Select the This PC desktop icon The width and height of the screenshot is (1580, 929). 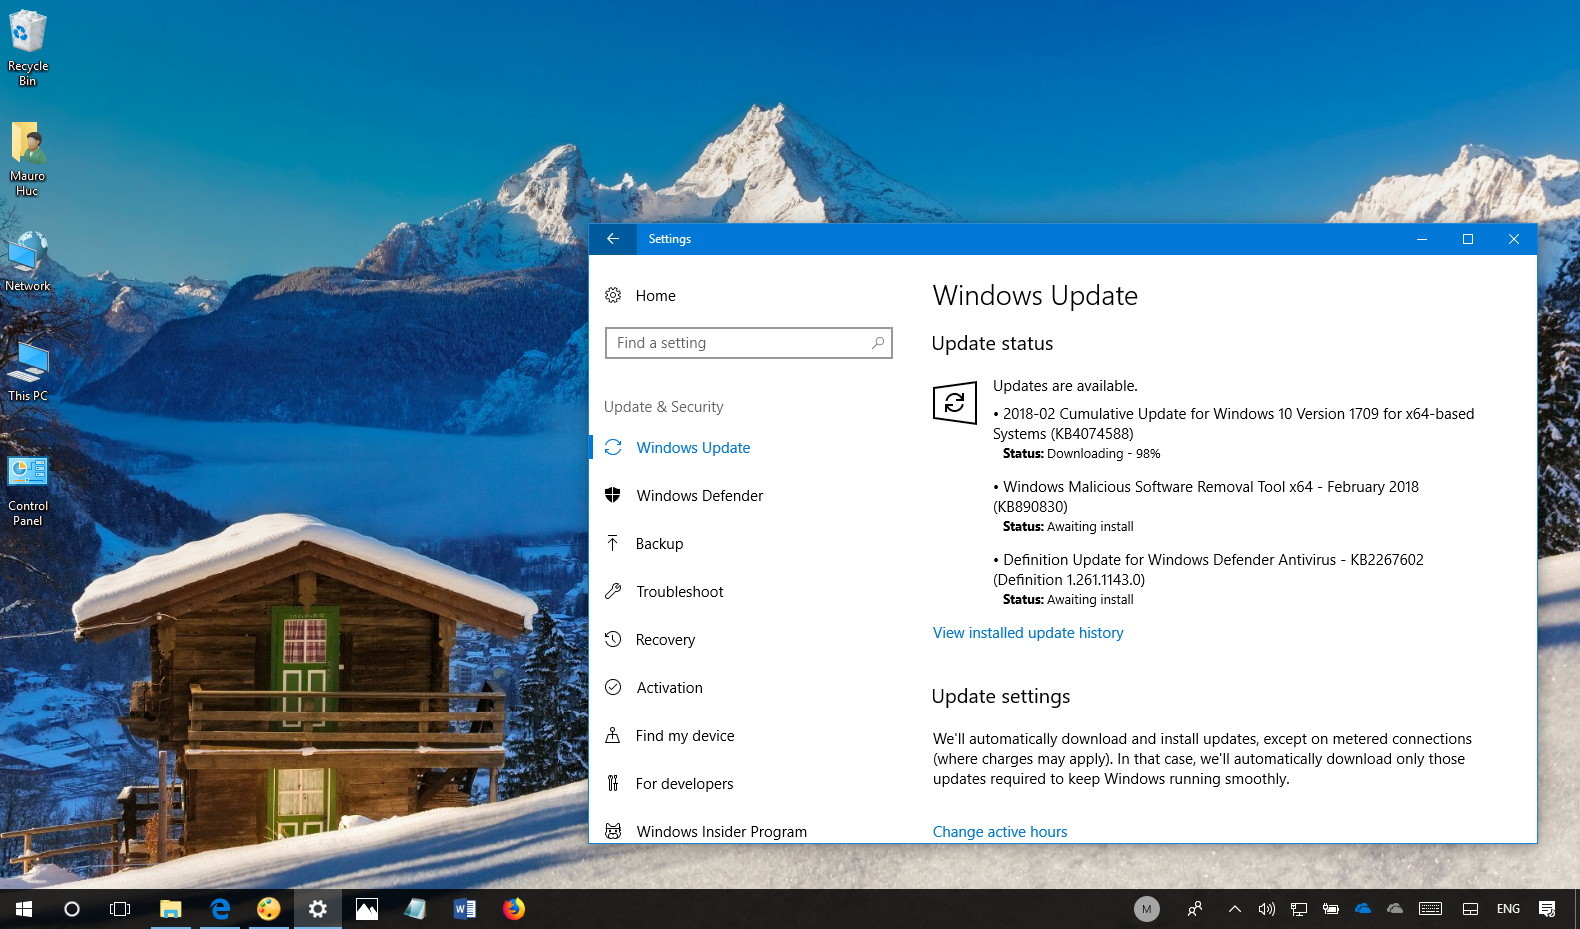[x=28, y=372]
